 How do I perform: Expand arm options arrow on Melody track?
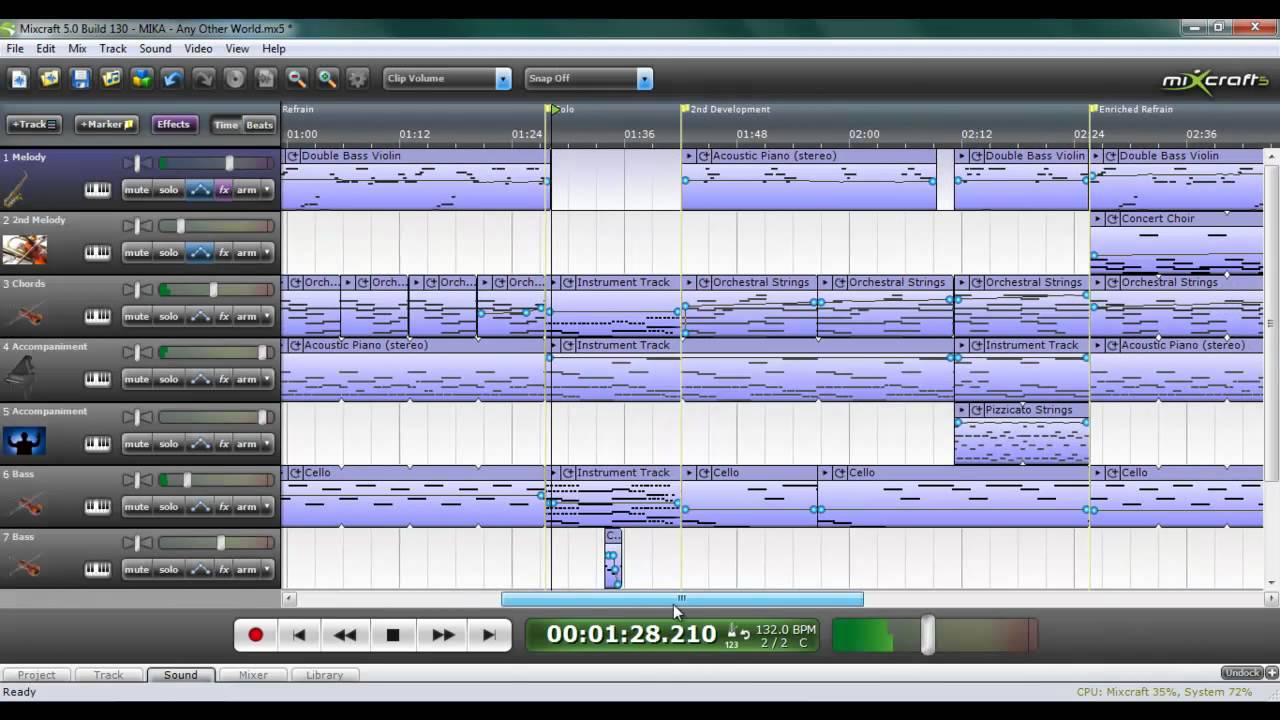tap(267, 190)
